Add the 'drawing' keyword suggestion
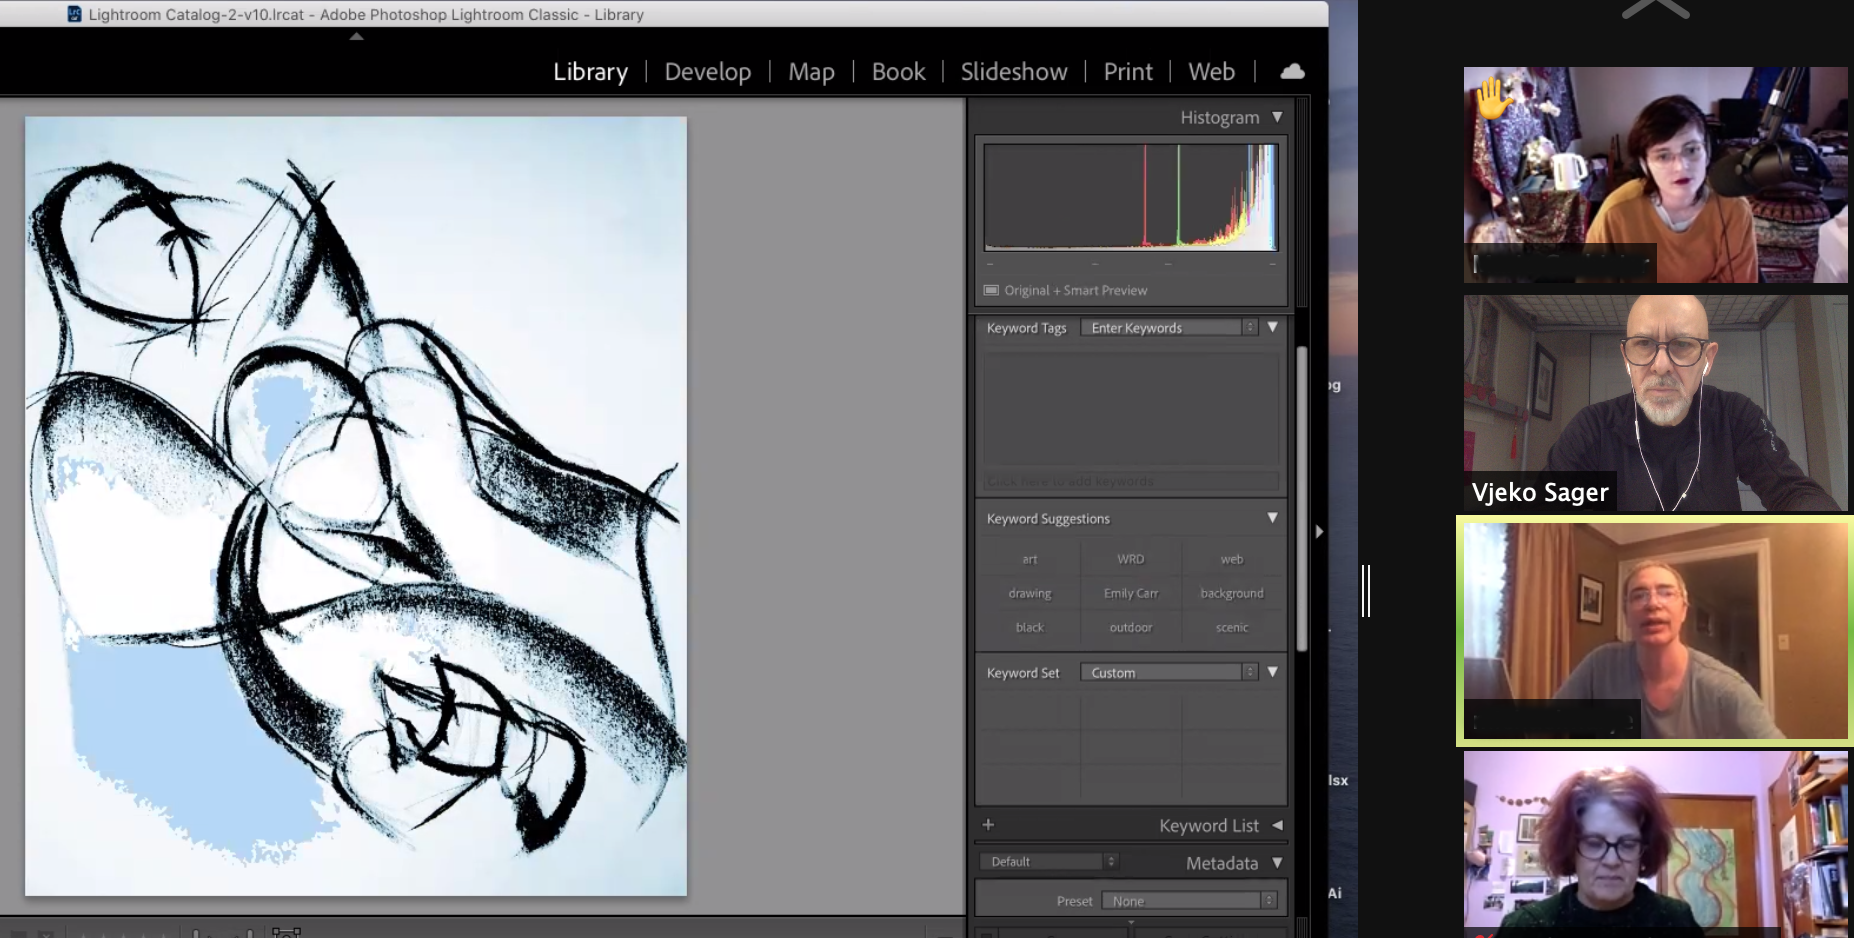This screenshot has height=938, width=1854. pyautogui.click(x=1029, y=593)
